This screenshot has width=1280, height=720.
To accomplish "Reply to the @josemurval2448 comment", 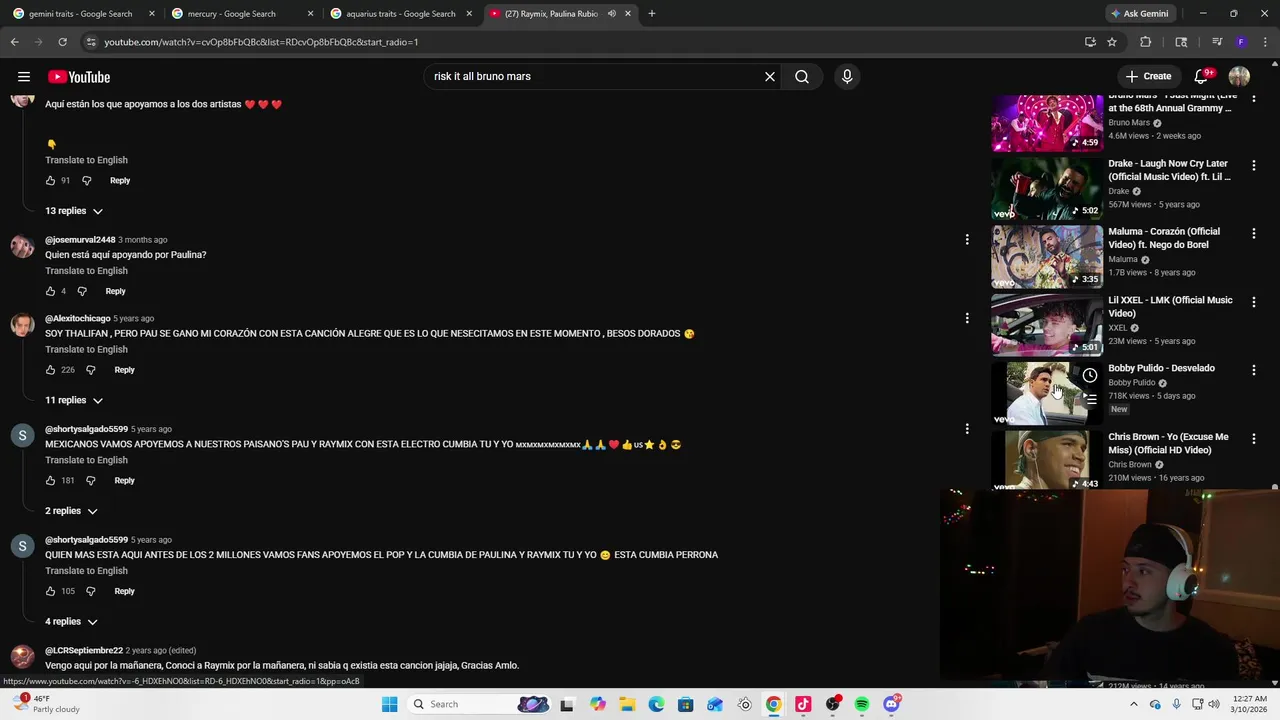I will click(115, 292).
